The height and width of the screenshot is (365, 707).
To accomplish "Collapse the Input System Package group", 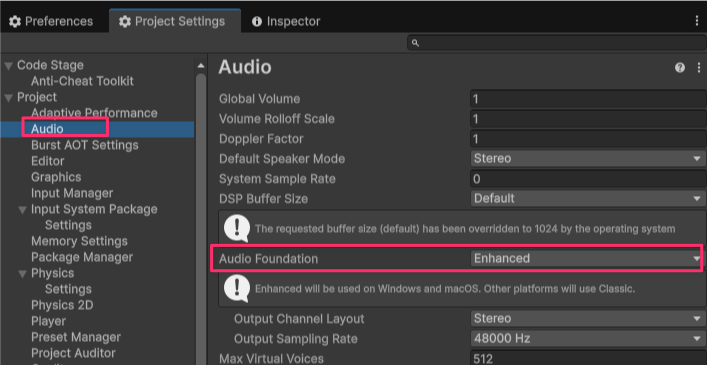I will (22, 210).
